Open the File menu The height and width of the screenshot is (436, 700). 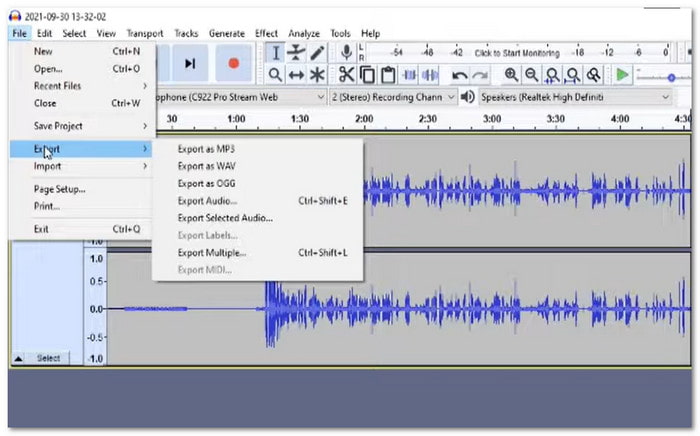19,33
